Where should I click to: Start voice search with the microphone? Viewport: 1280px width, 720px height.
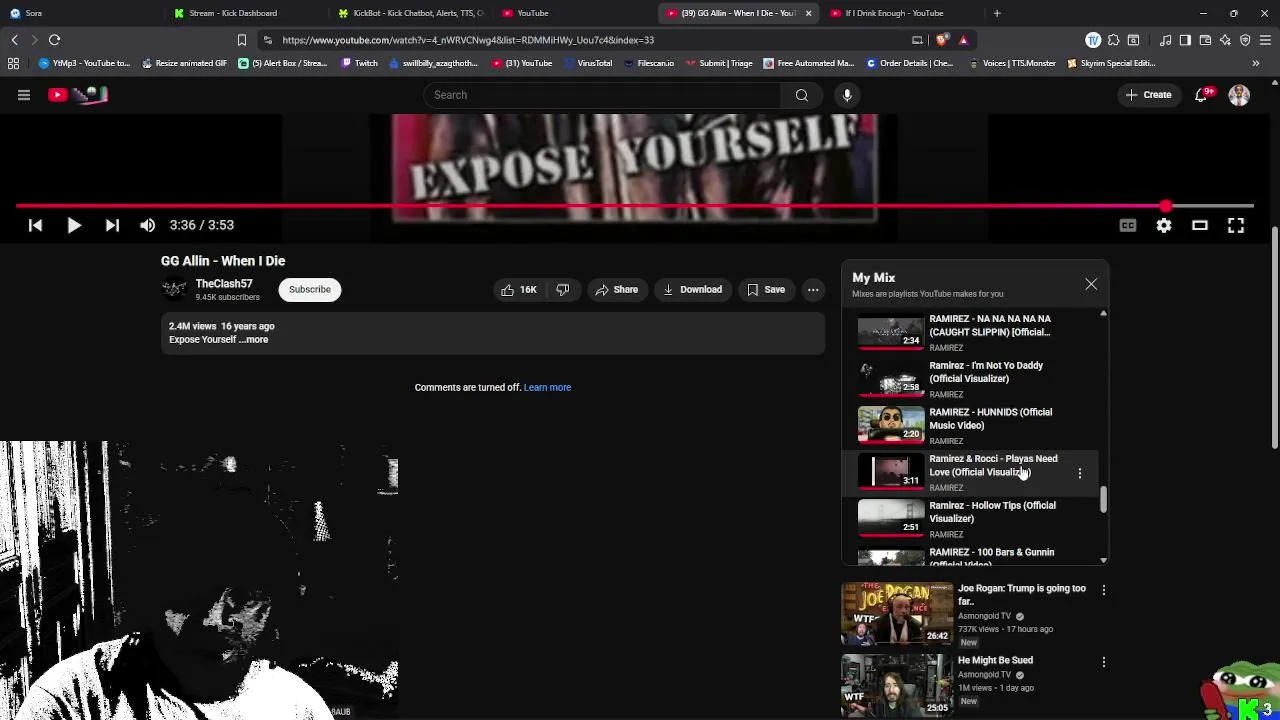(x=847, y=95)
